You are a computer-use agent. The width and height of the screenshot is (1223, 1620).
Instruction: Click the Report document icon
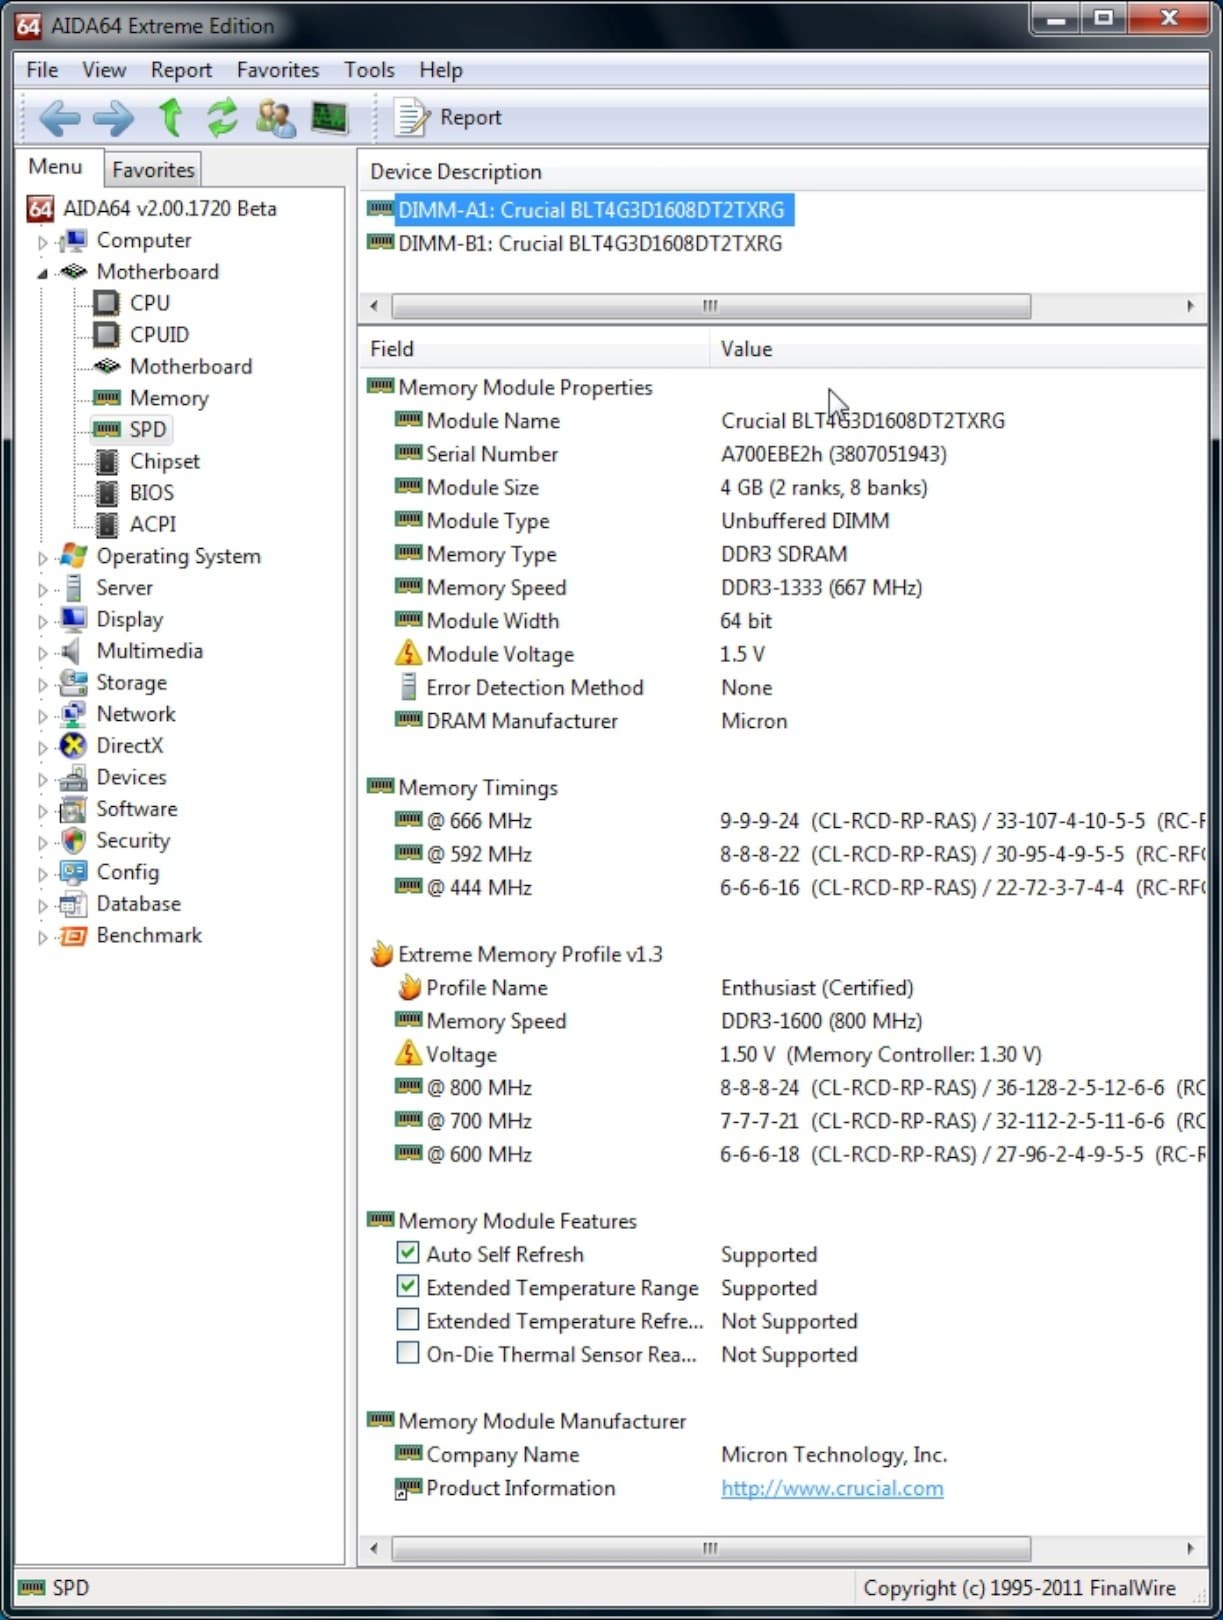click(x=410, y=117)
